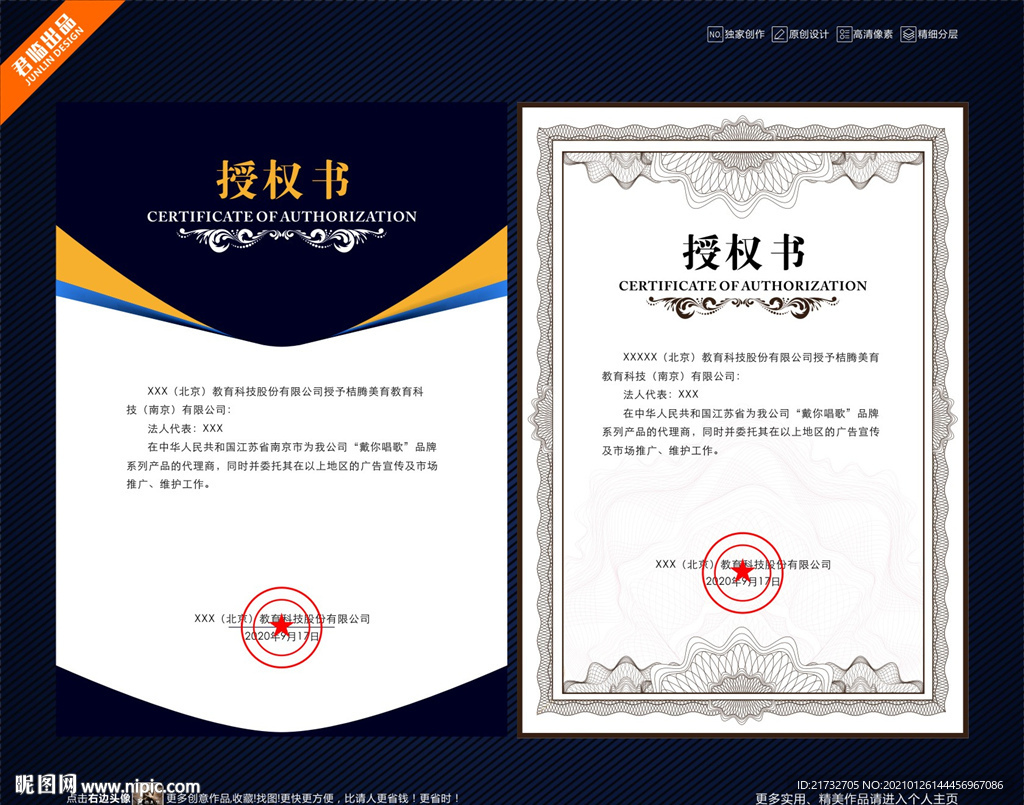Screen dimensions: 1024x805
Task: Click the 高清像素 label
Action: point(873,35)
